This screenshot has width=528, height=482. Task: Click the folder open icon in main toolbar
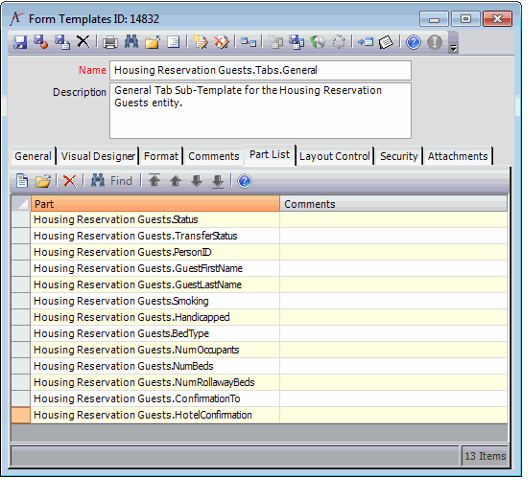coord(152,42)
